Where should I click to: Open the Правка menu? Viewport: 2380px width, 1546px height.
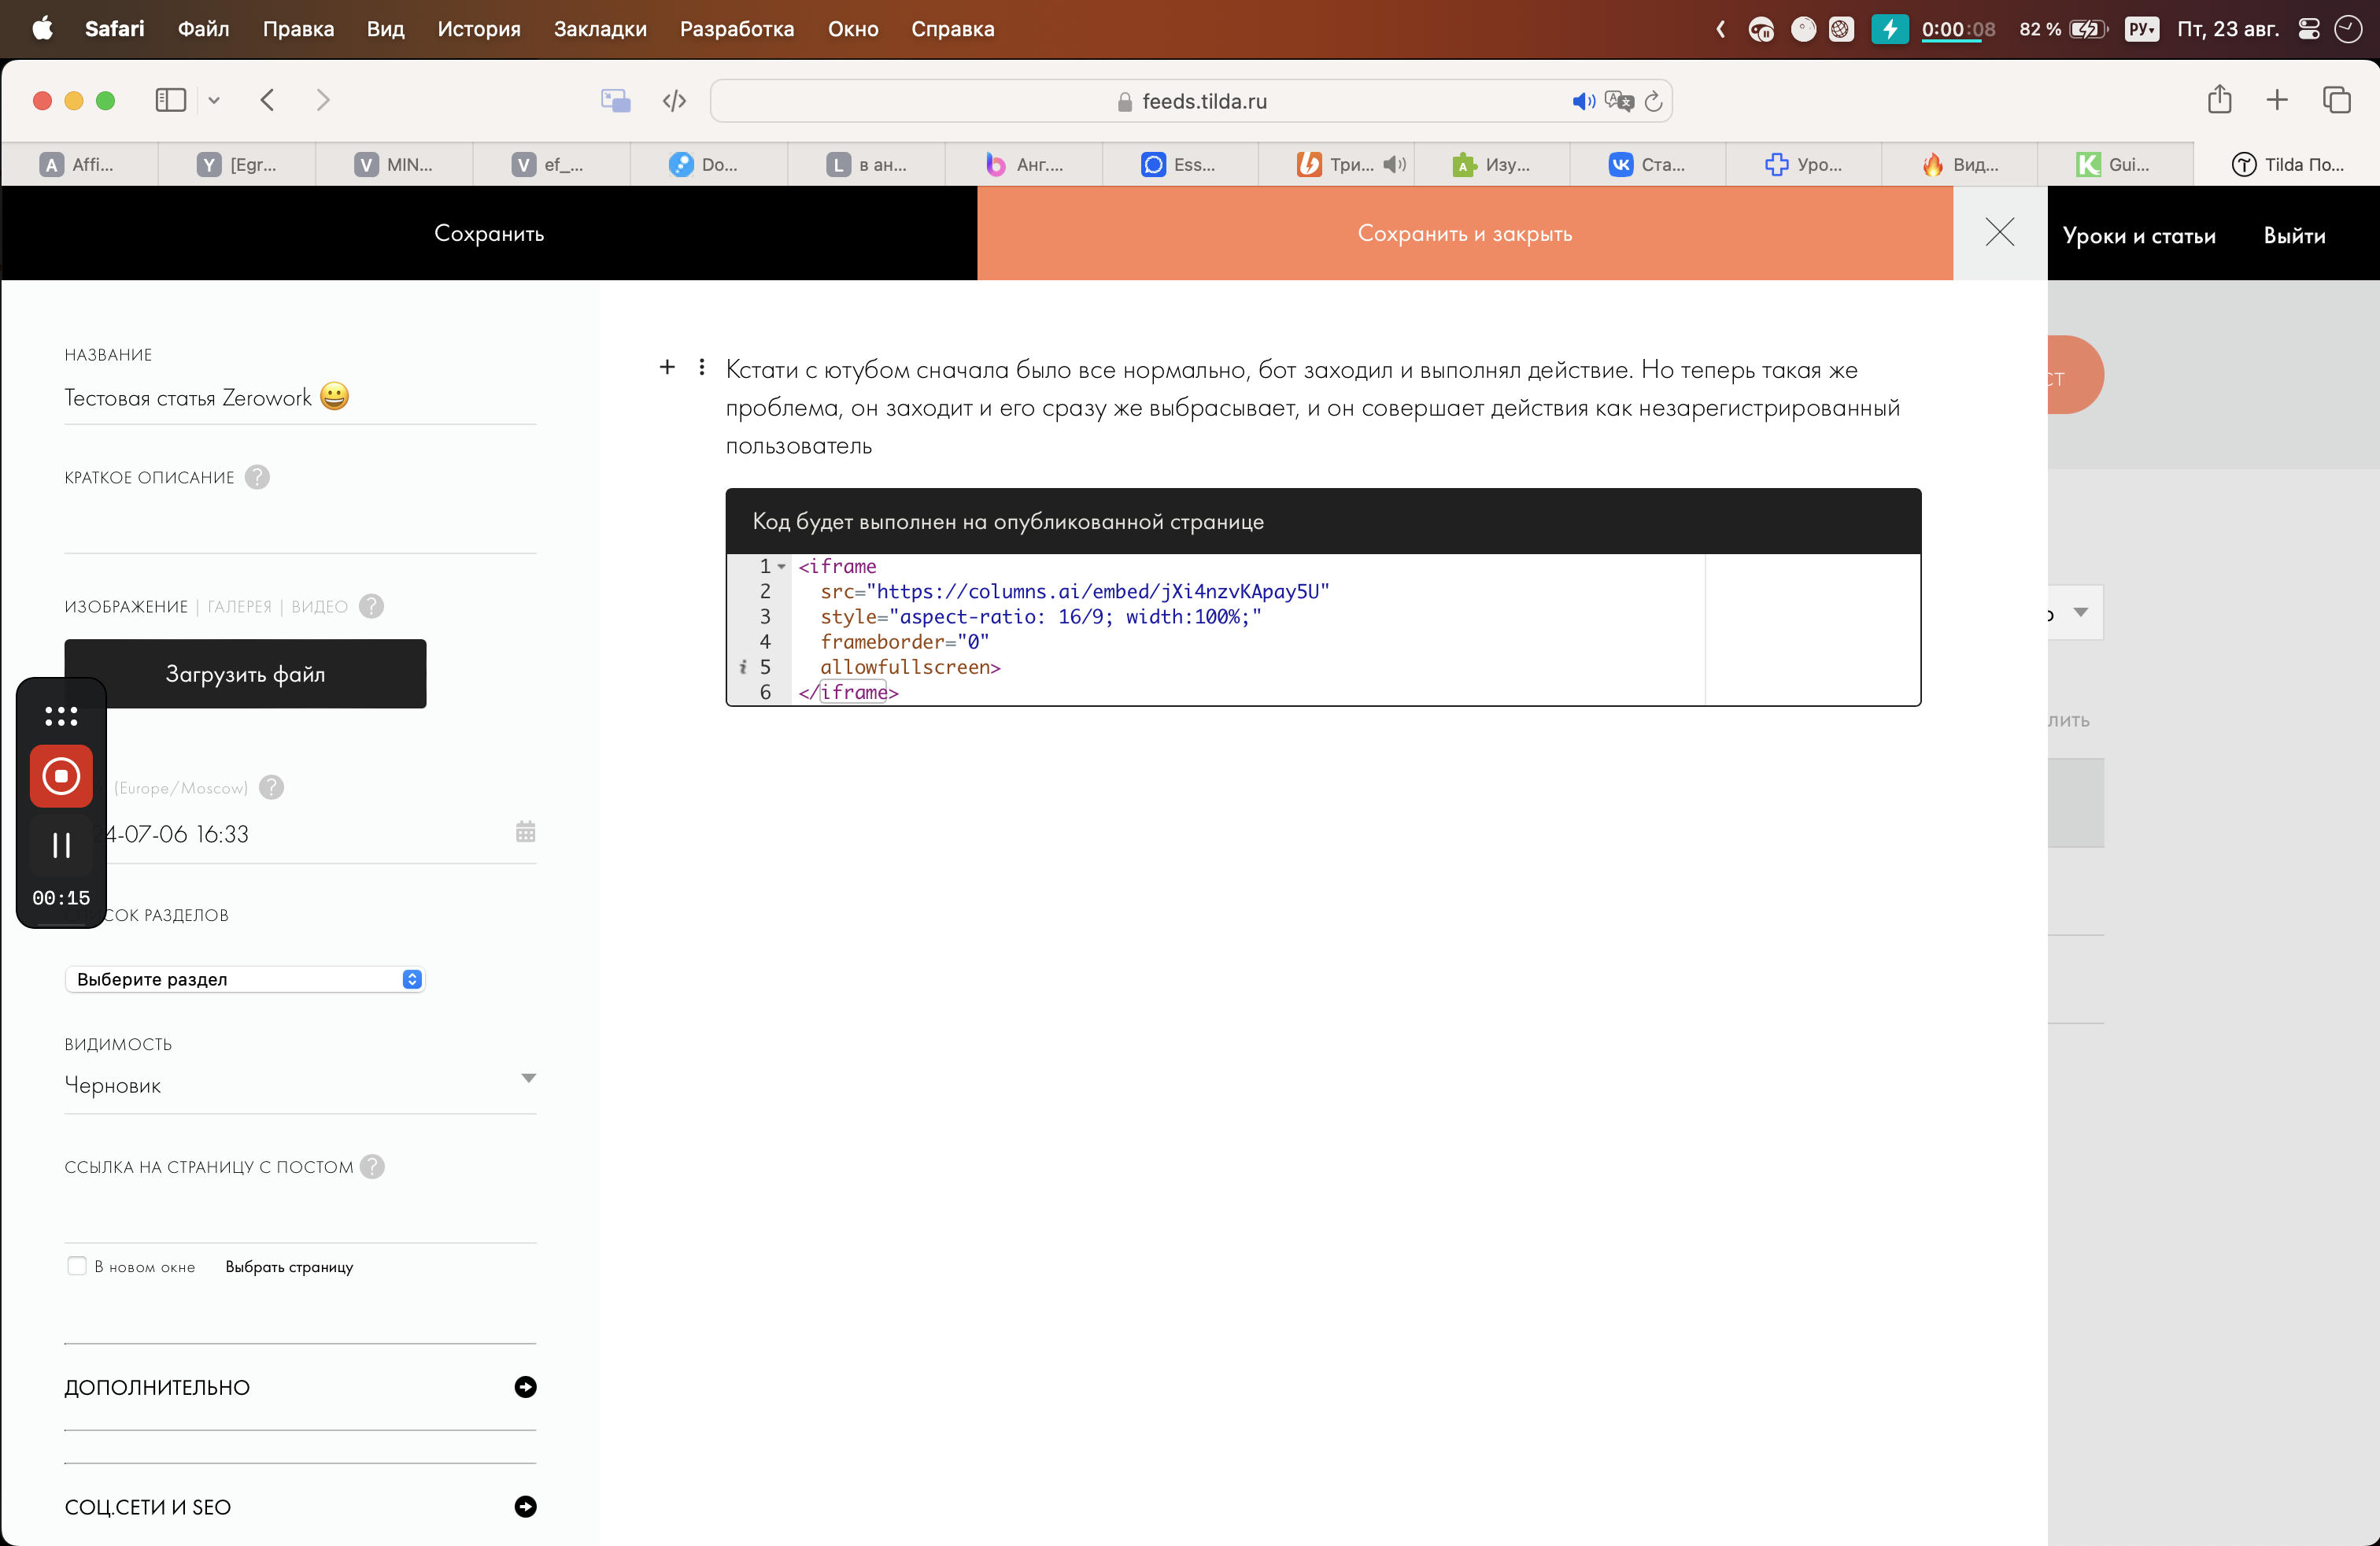(298, 29)
